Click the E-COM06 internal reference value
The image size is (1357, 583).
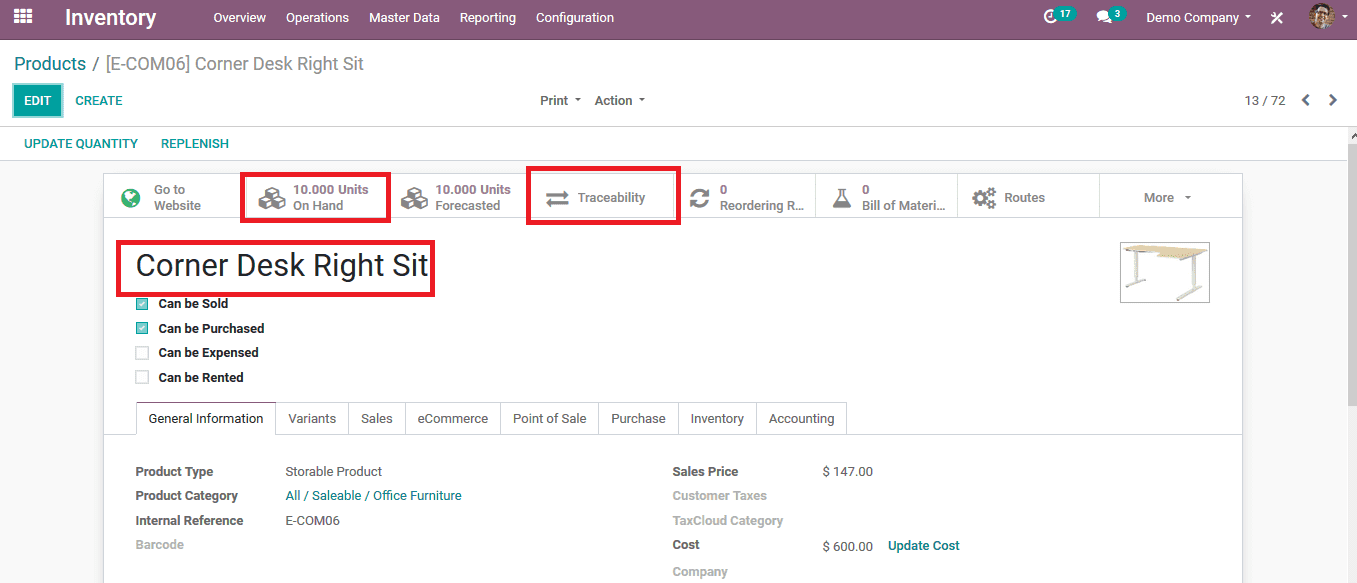point(313,521)
